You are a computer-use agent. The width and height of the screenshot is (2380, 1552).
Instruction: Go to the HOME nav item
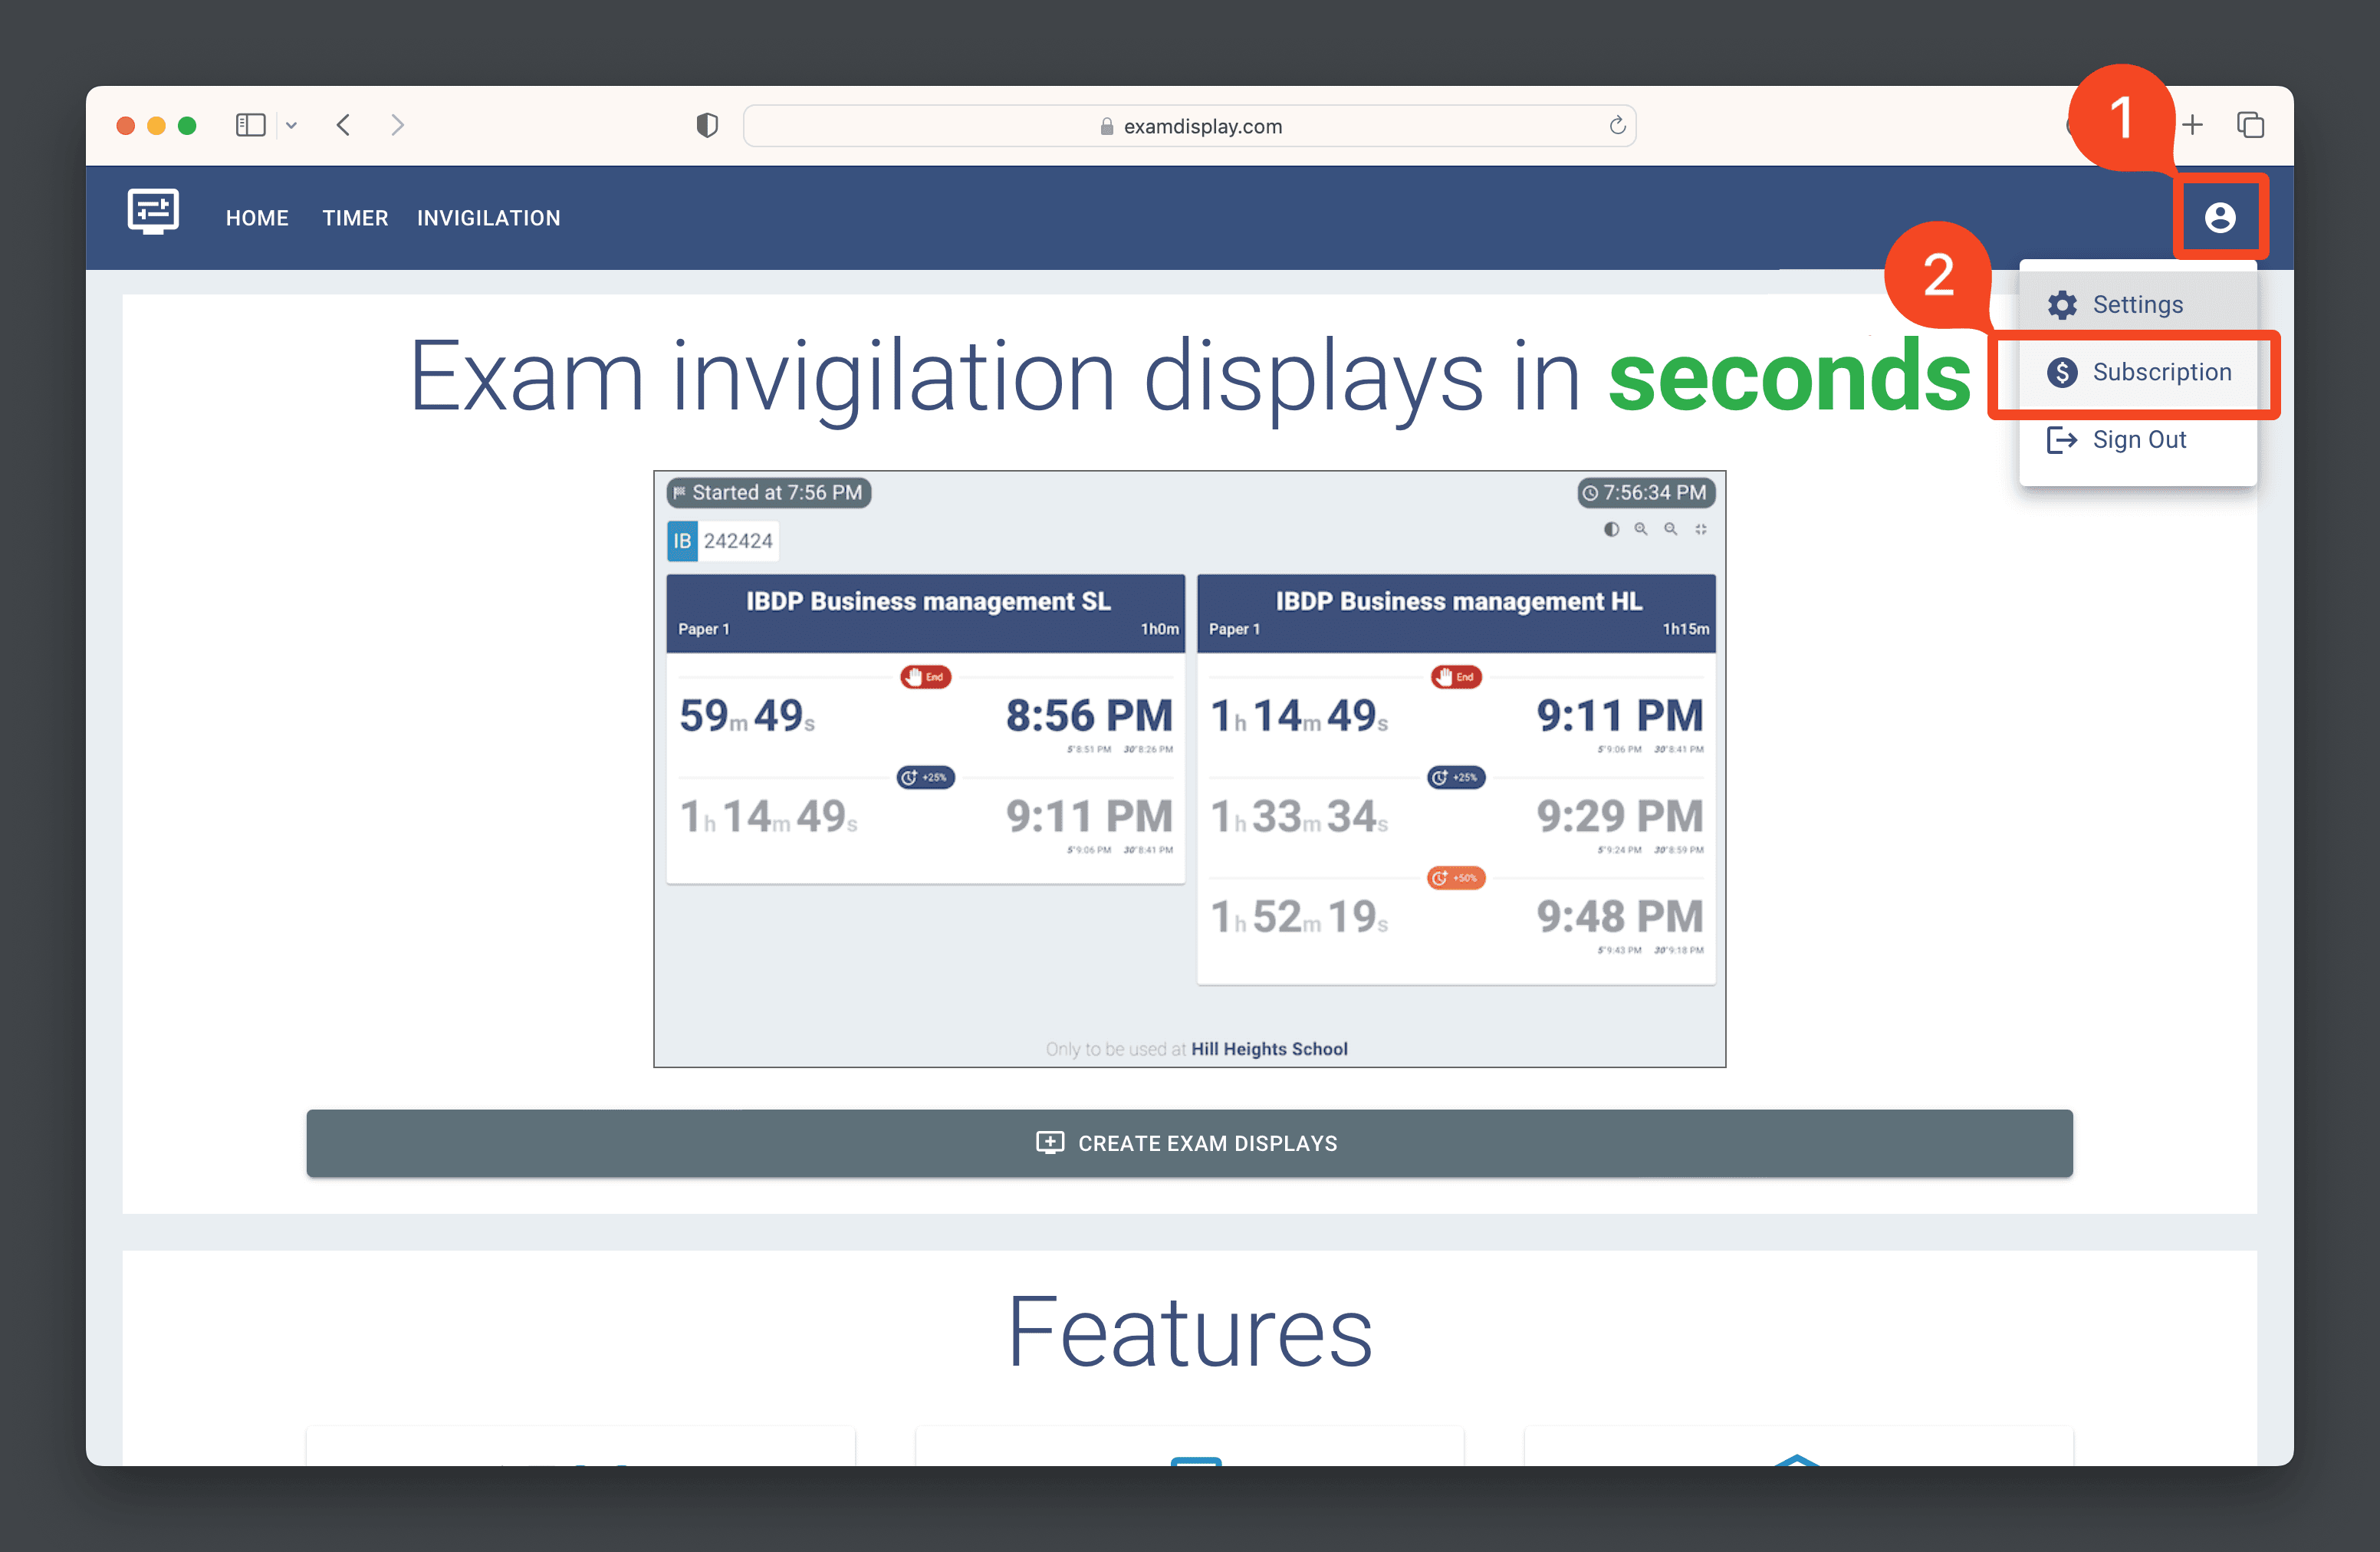(x=257, y=218)
